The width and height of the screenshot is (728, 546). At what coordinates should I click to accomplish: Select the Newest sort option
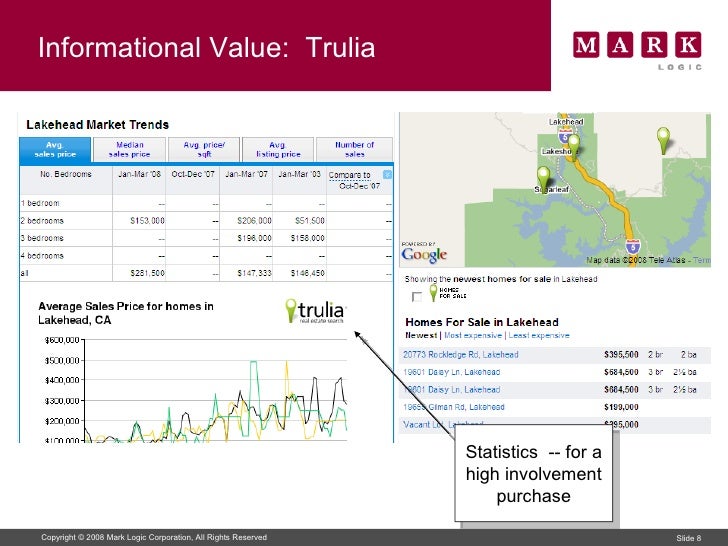[421, 335]
